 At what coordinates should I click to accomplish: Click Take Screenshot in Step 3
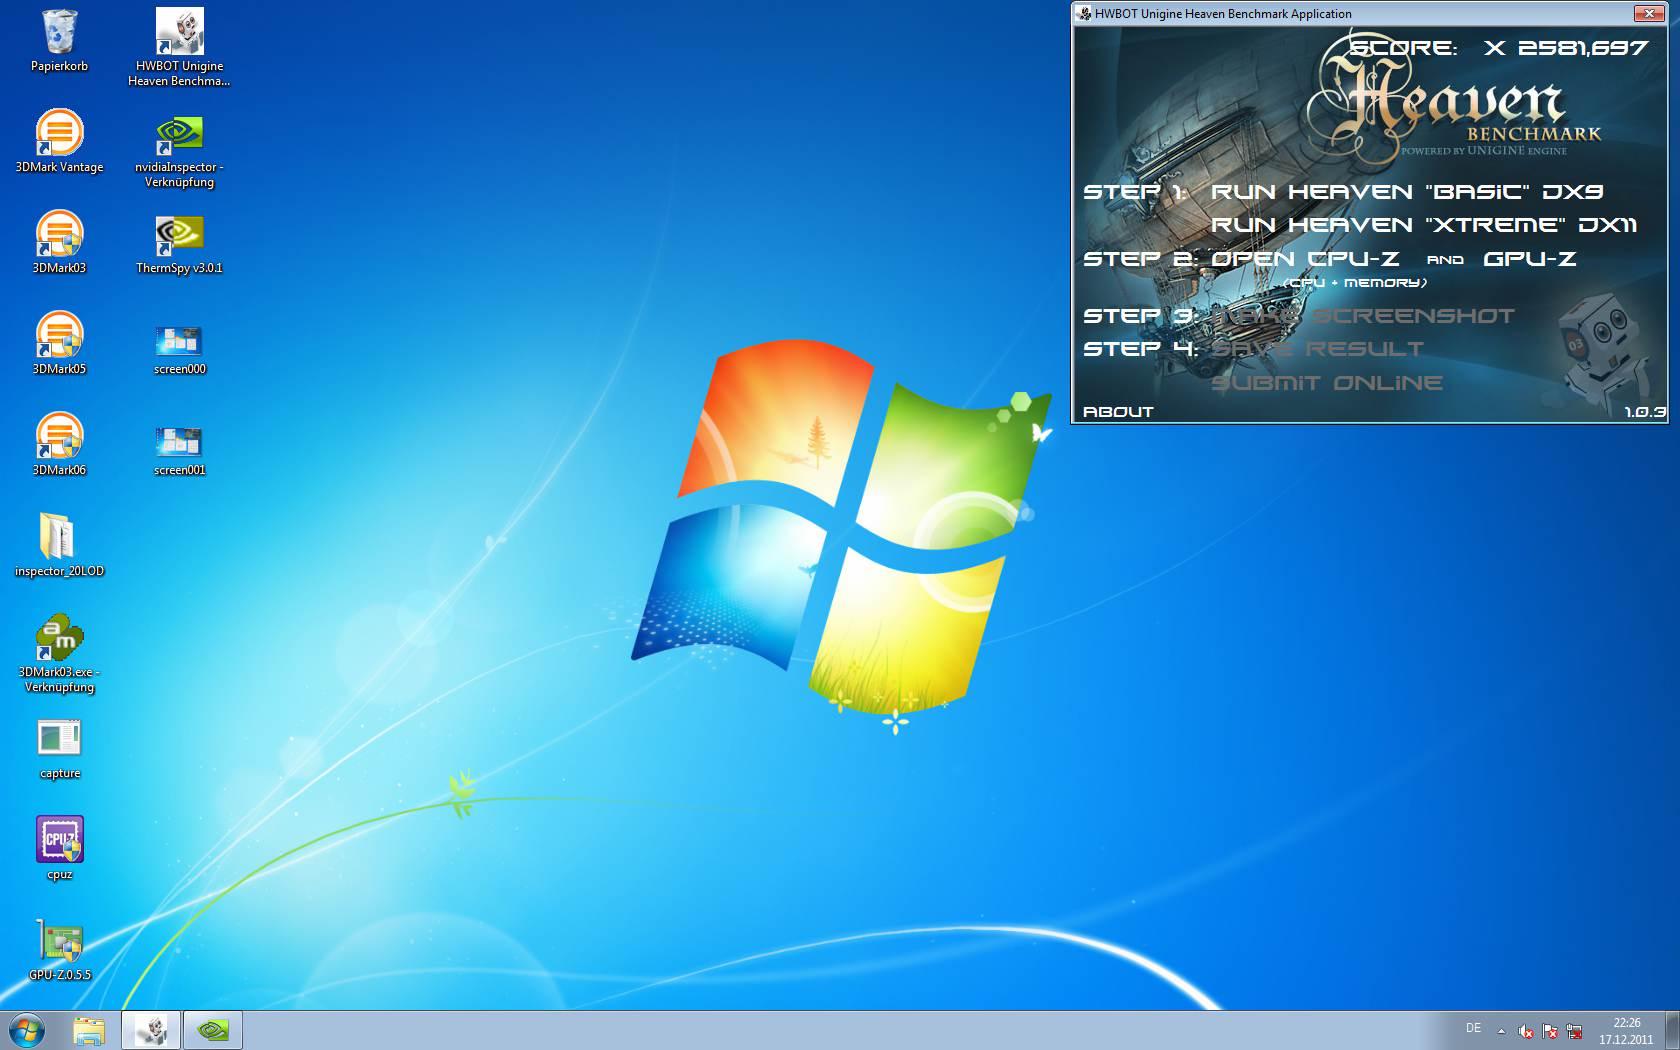[x=1363, y=316]
